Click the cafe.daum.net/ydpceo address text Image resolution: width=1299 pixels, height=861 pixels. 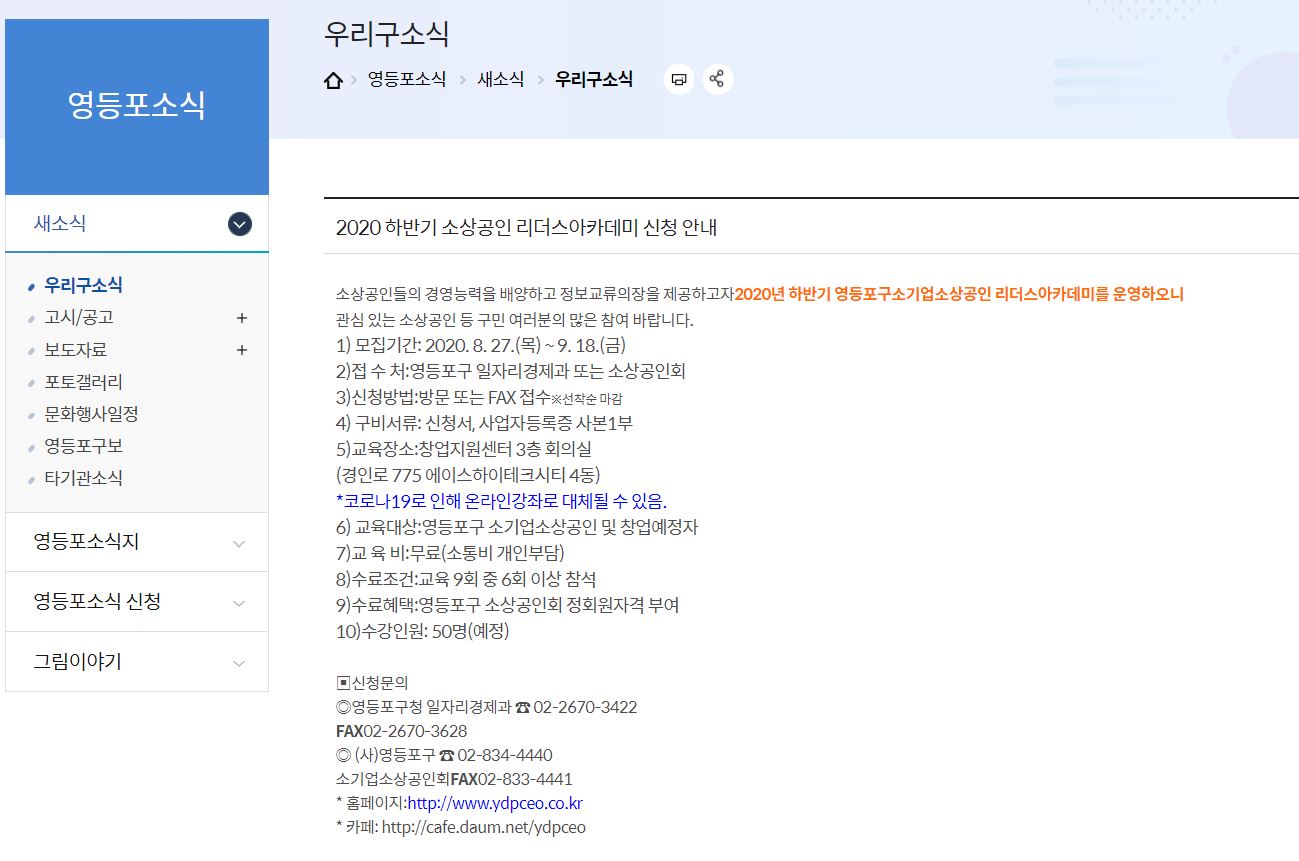click(484, 827)
